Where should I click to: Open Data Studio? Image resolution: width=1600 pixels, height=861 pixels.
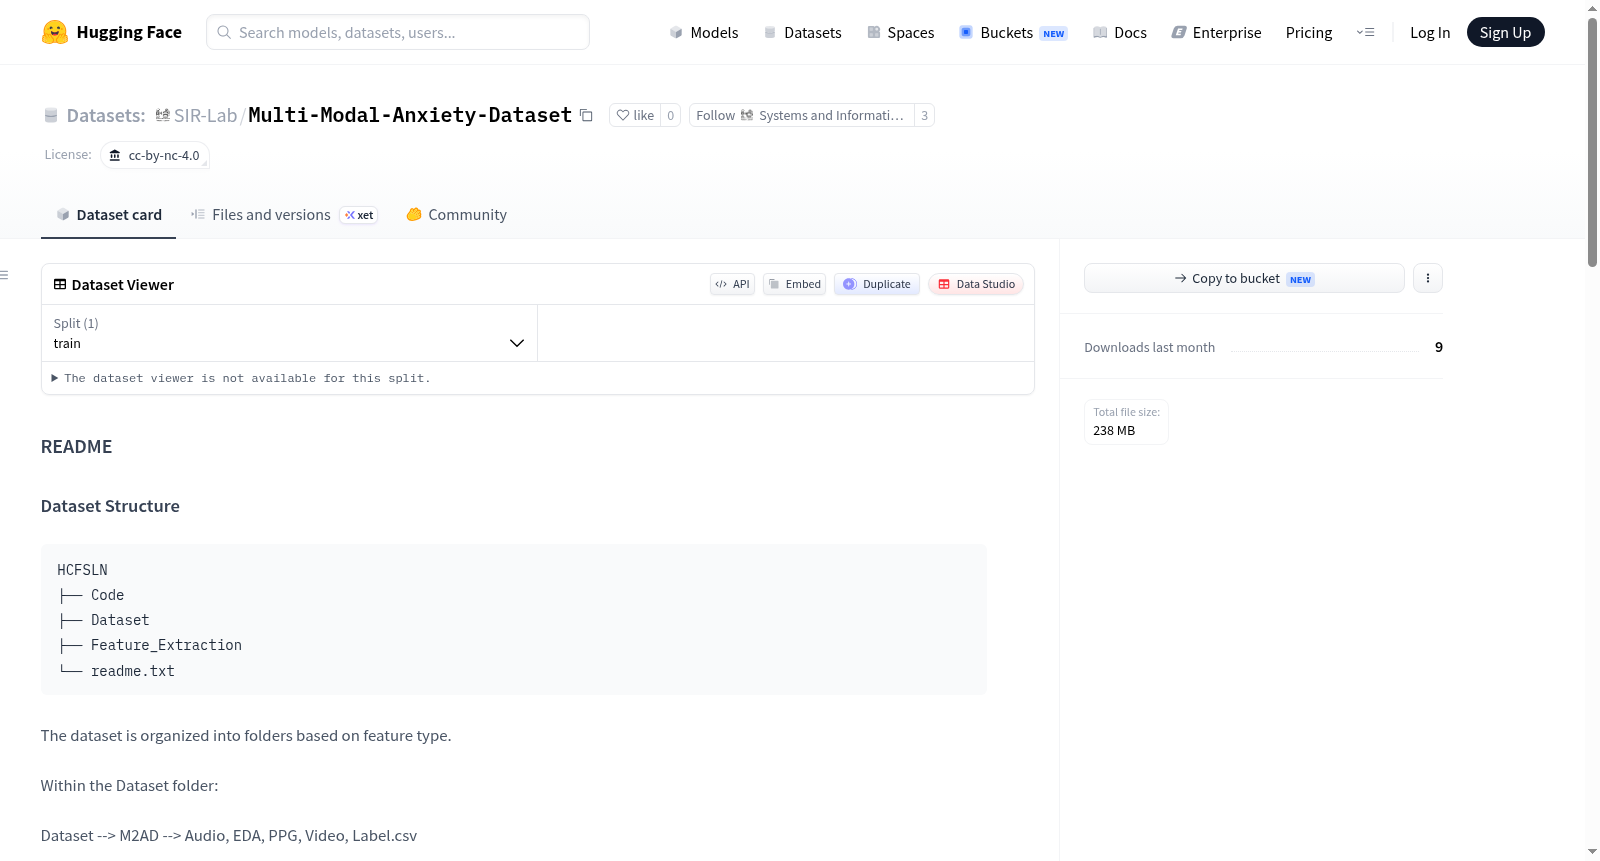click(976, 284)
